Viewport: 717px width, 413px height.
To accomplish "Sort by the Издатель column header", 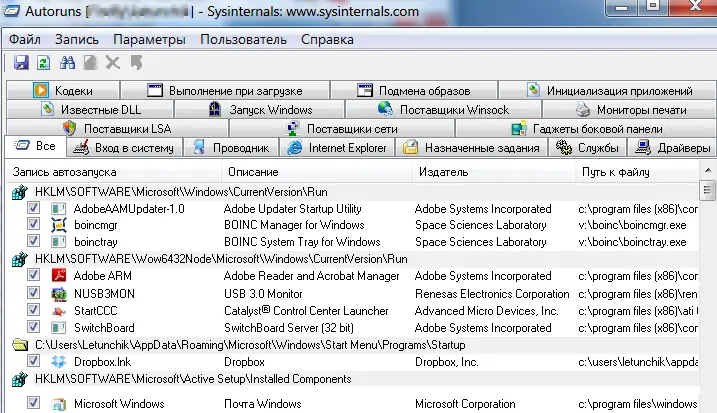I will 494,172.
